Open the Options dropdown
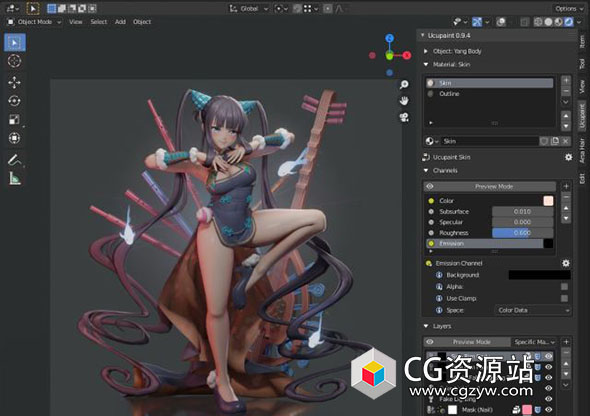The width and height of the screenshot is (590, 416). (x=568, y=8)
